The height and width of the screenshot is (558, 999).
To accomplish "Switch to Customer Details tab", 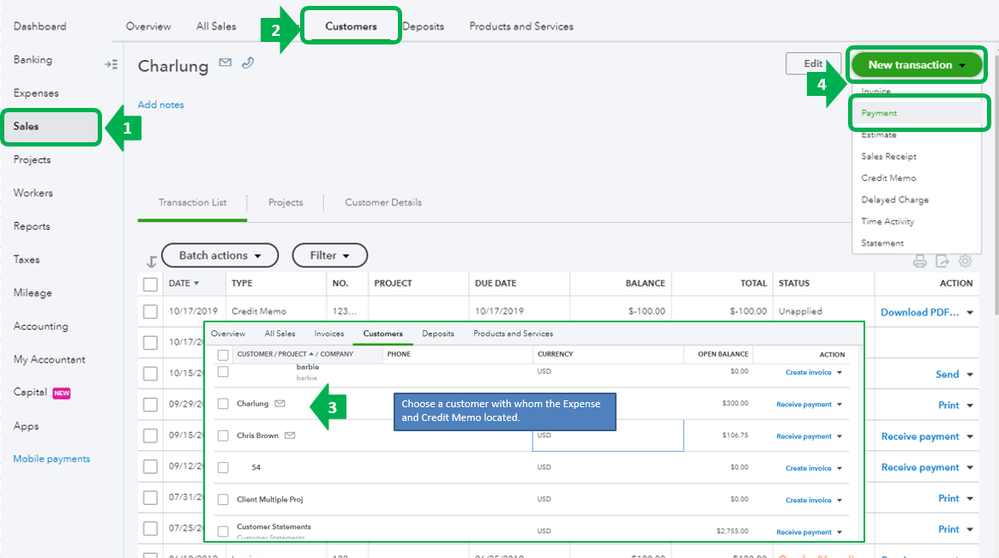I will point(383,202).
